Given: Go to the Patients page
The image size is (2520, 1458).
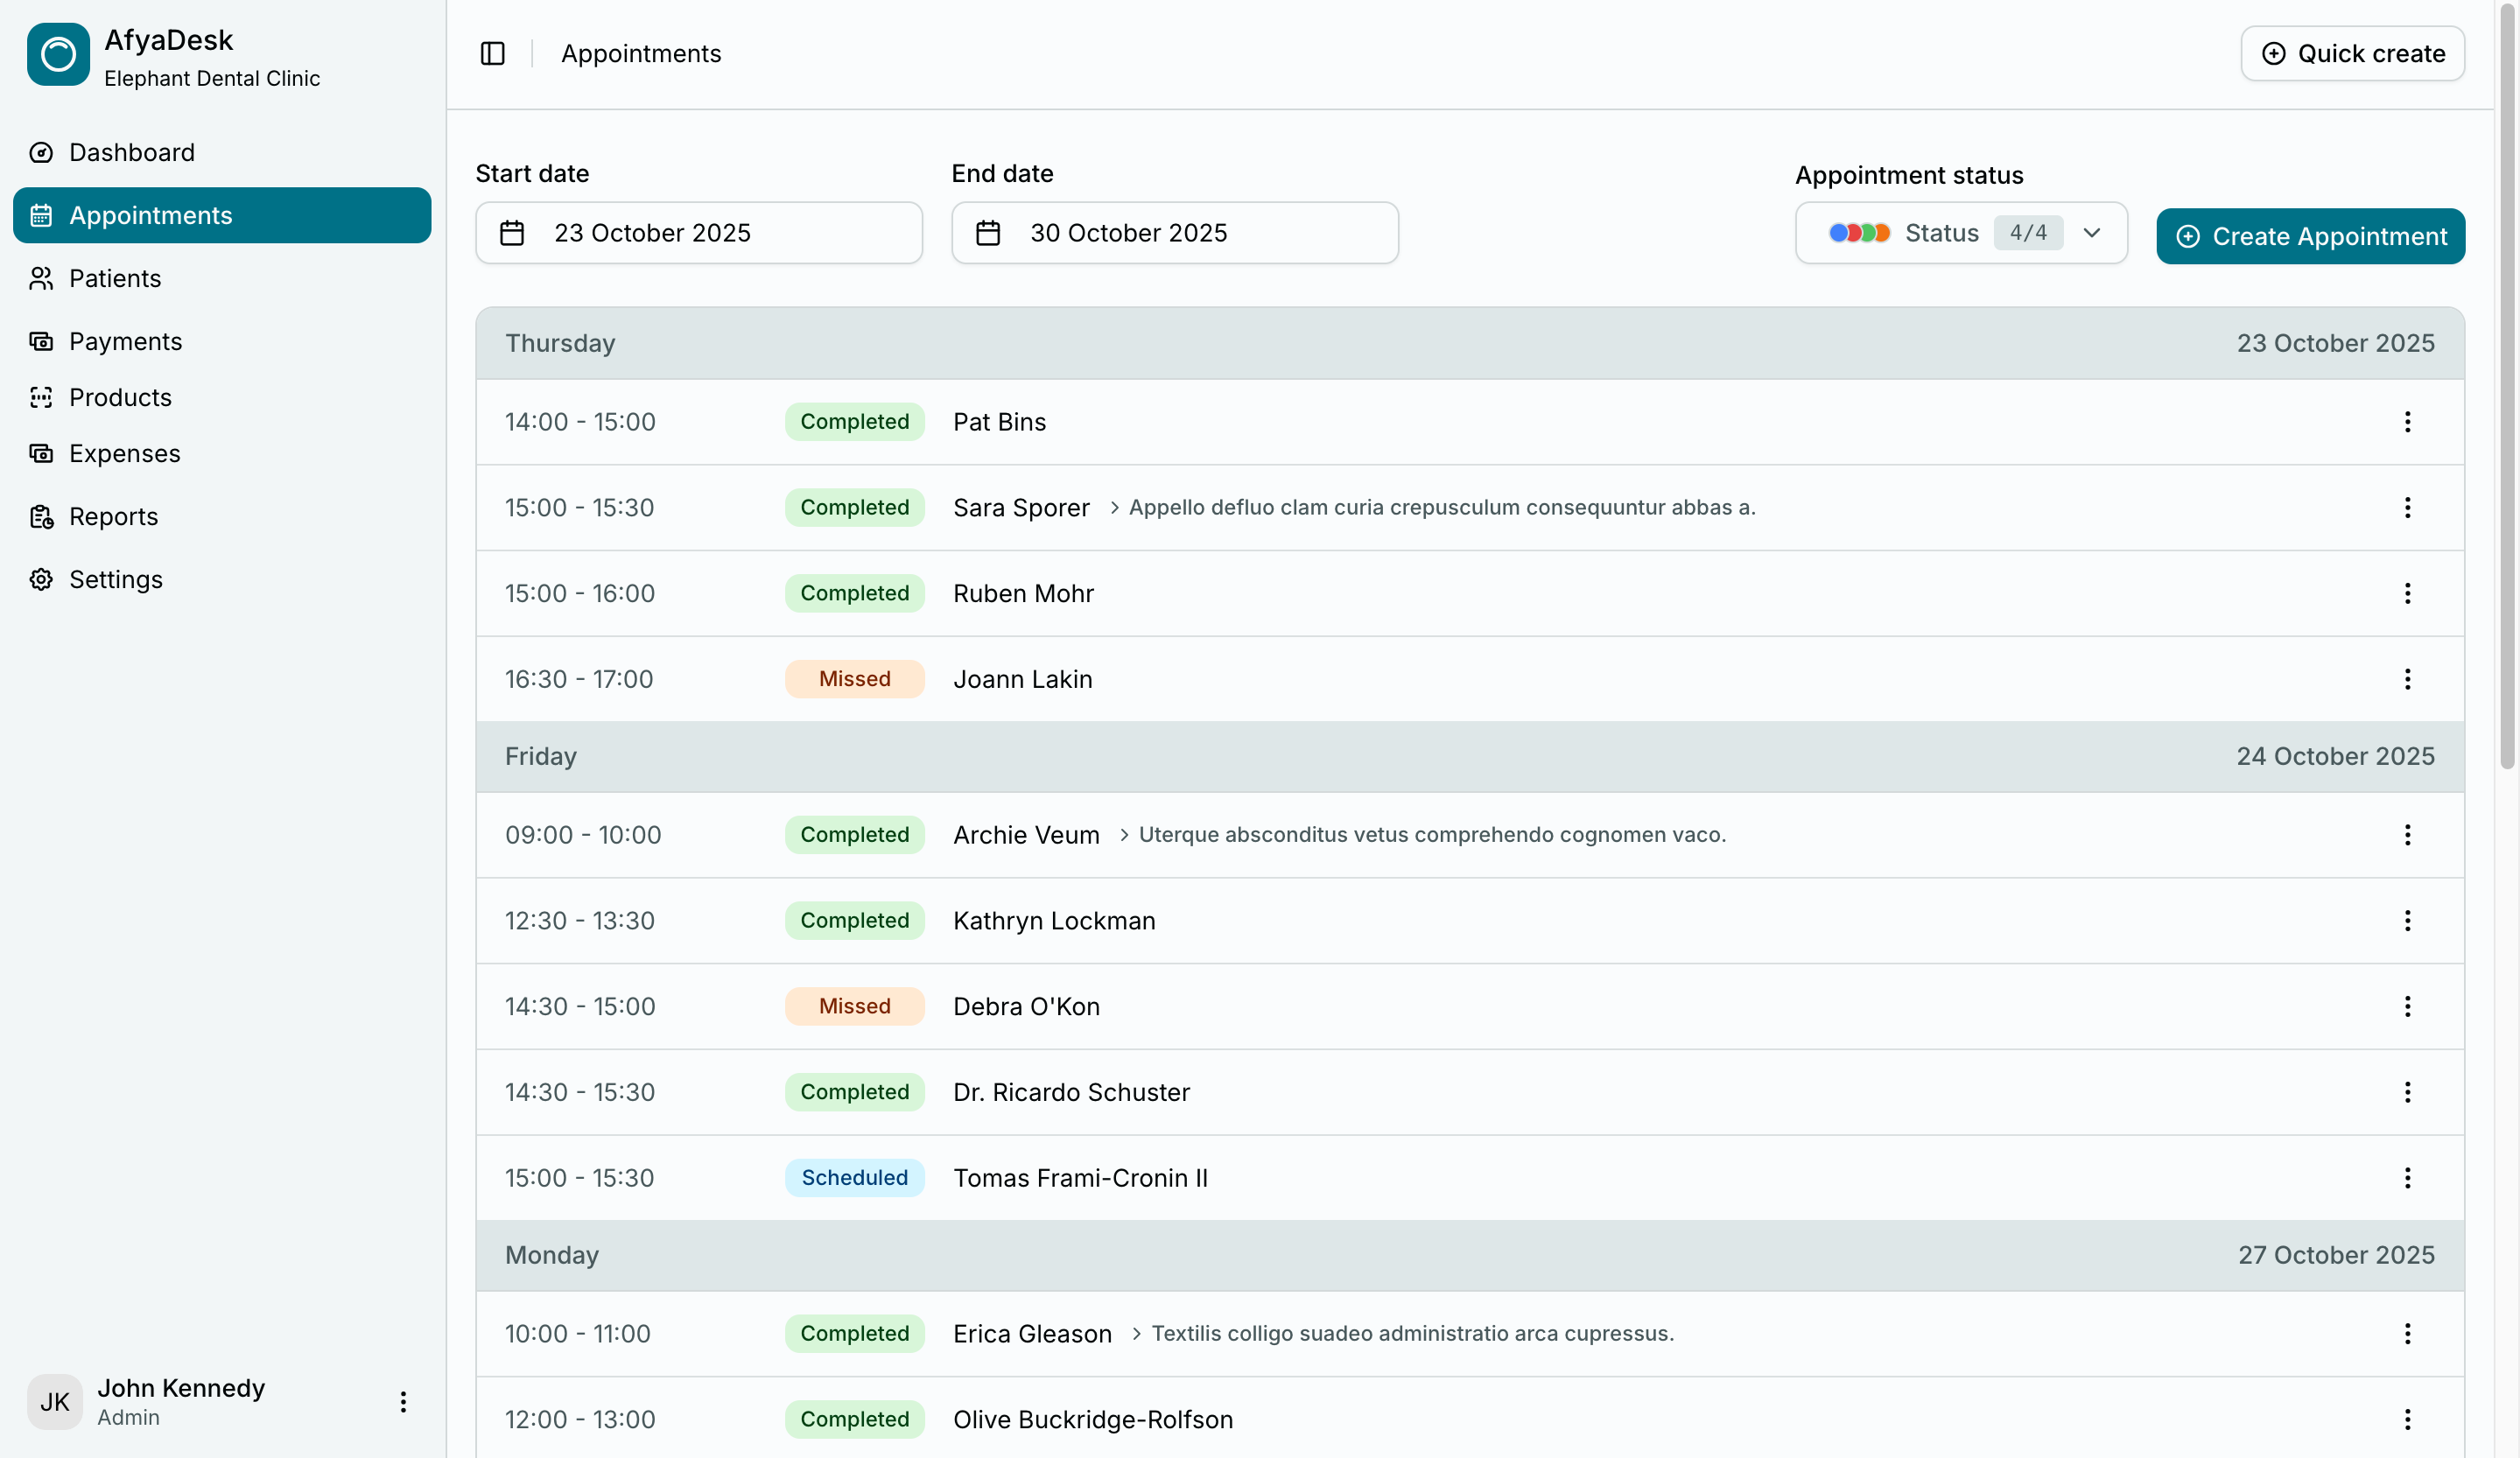Looking at the screenshot, I should coord(115,278).
